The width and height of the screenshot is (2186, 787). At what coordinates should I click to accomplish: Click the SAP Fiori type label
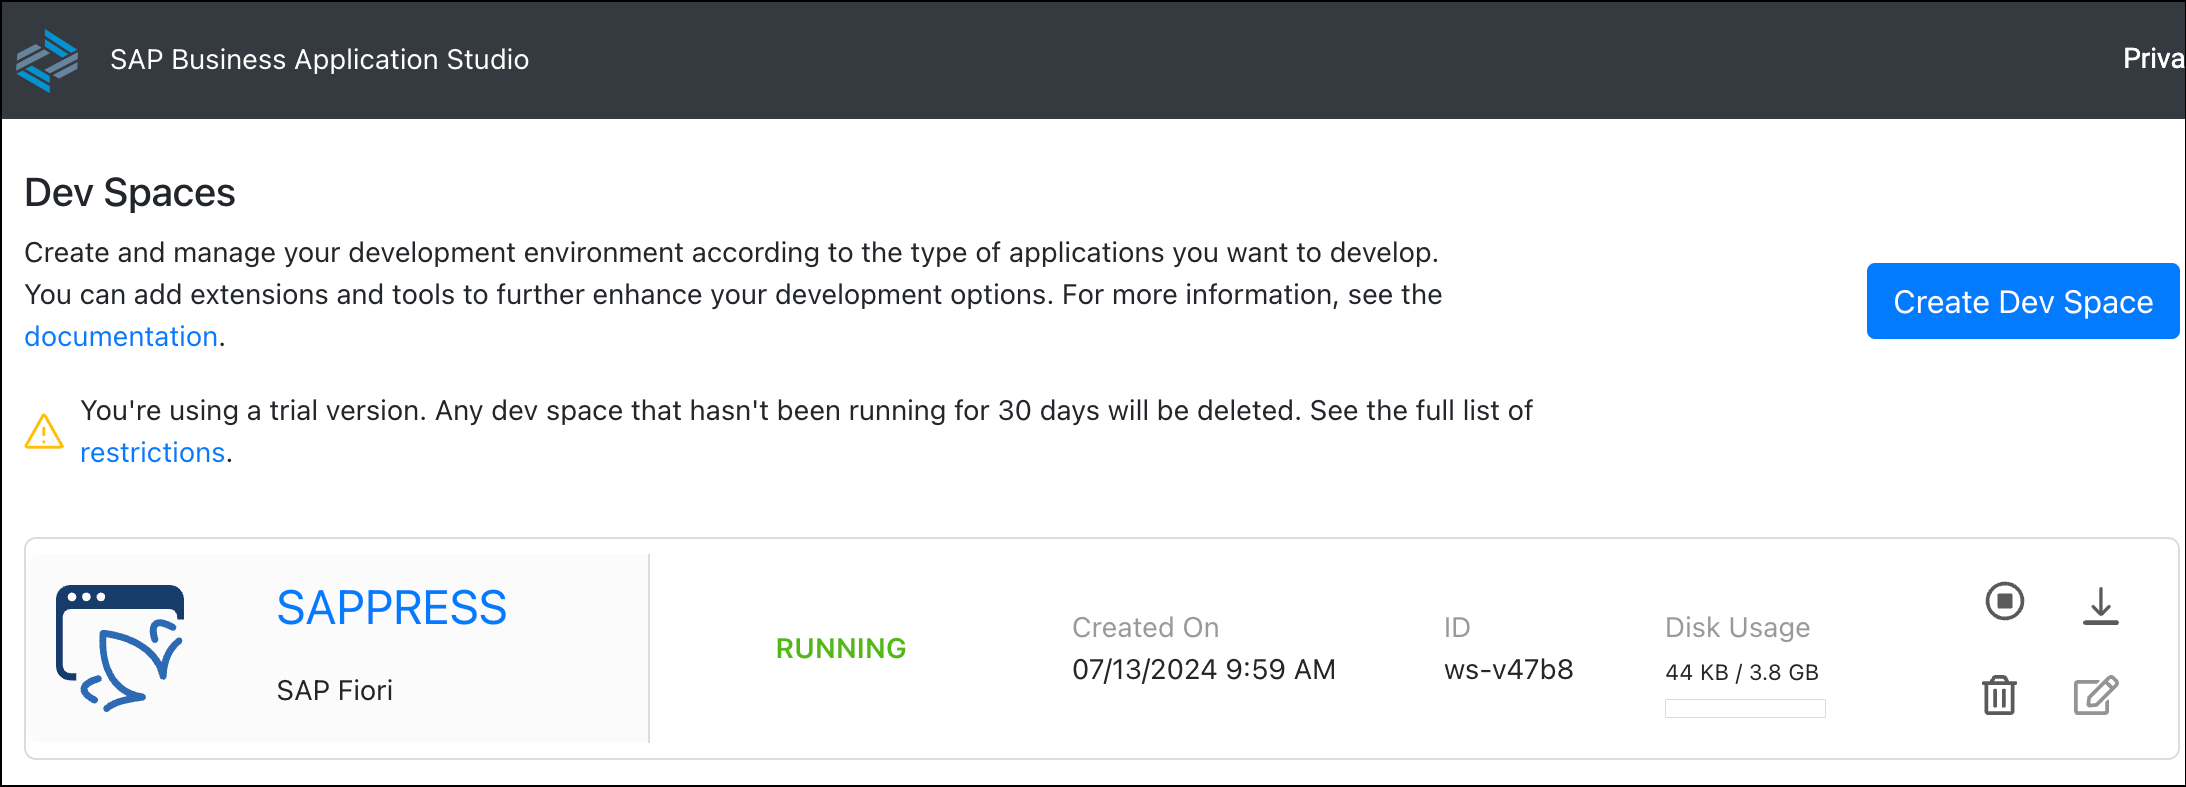pos(334,691)
